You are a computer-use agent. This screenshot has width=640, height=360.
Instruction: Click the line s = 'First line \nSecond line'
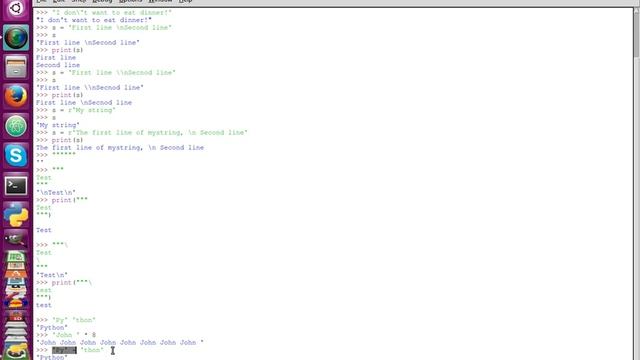tap(104, 27)
